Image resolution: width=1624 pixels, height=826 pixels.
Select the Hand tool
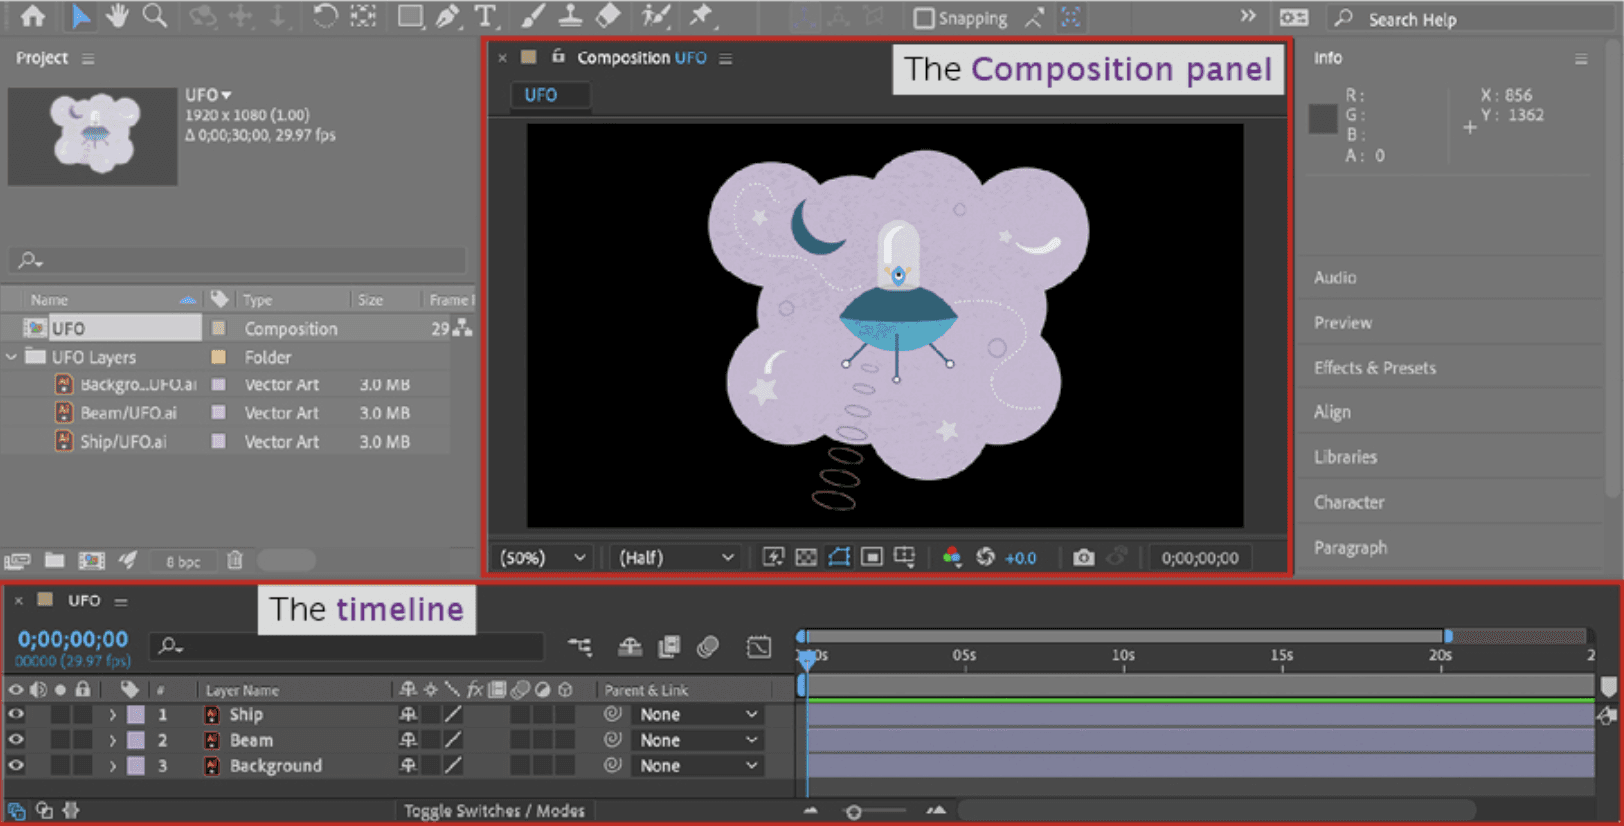coord(117,16)
